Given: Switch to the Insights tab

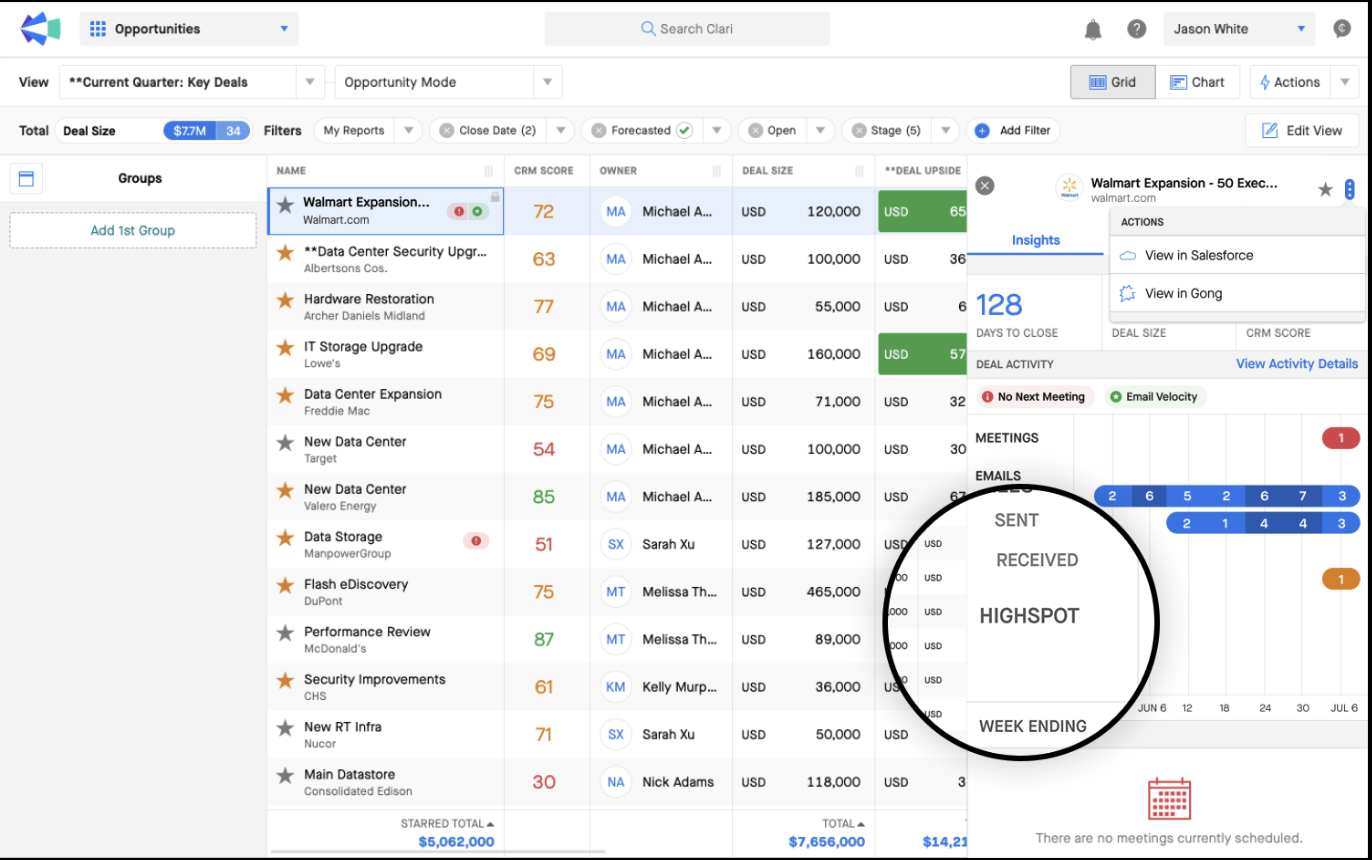Looking at the screenshot, I should click(x=1036, y=240).
